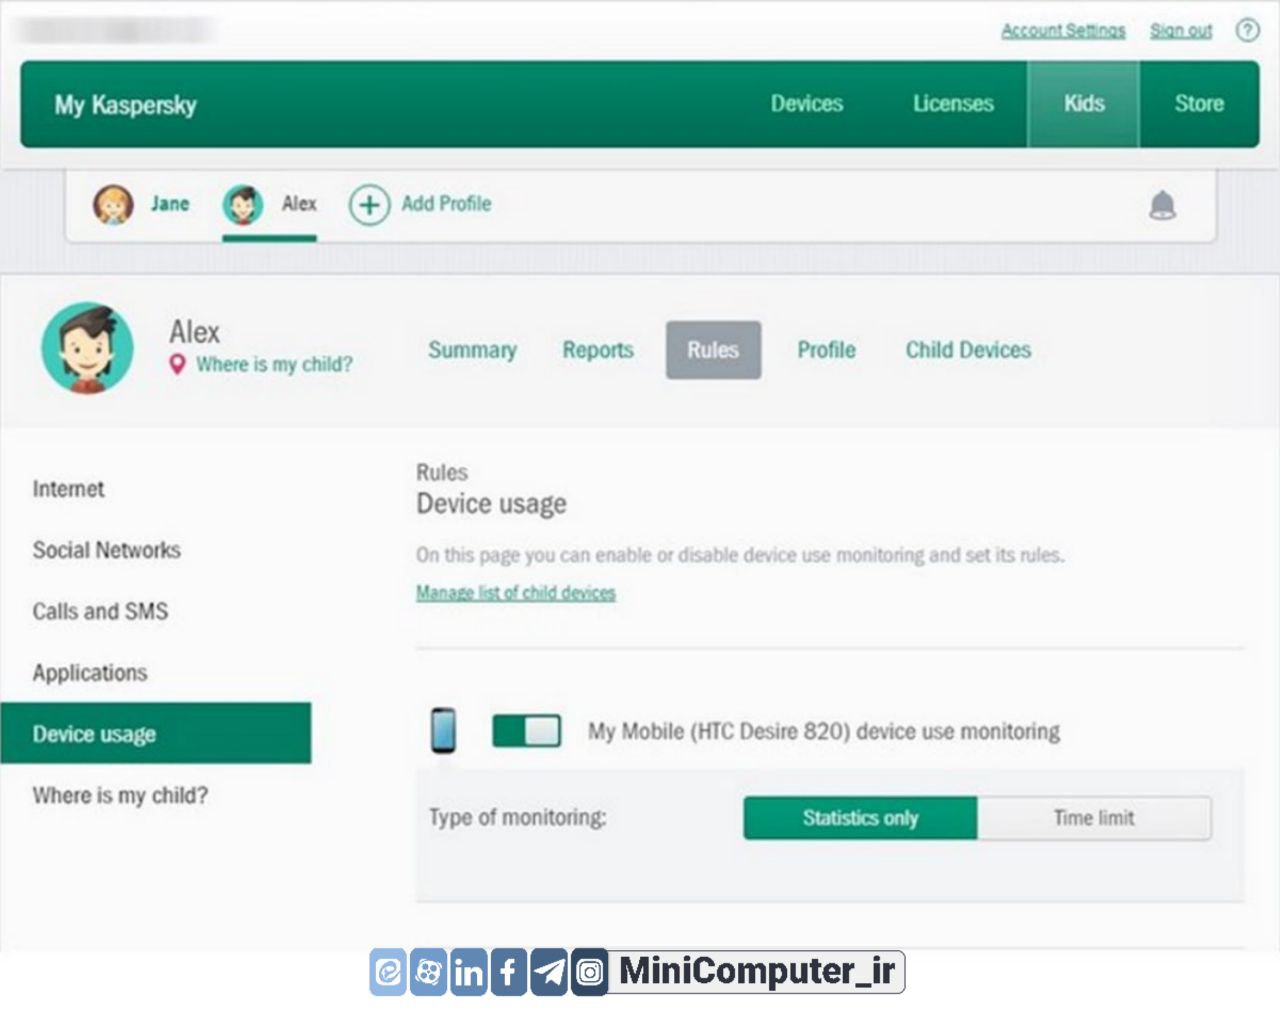Click the Sign out link
Viewport: 1280px width, 1023px height.
tap(1180, 31)
